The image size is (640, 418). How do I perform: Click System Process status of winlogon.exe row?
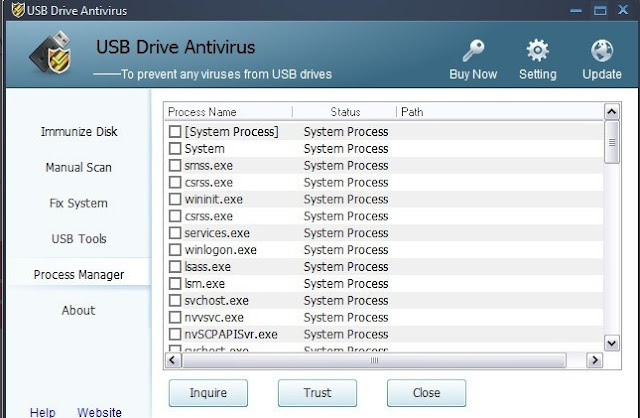click(346, 250)
